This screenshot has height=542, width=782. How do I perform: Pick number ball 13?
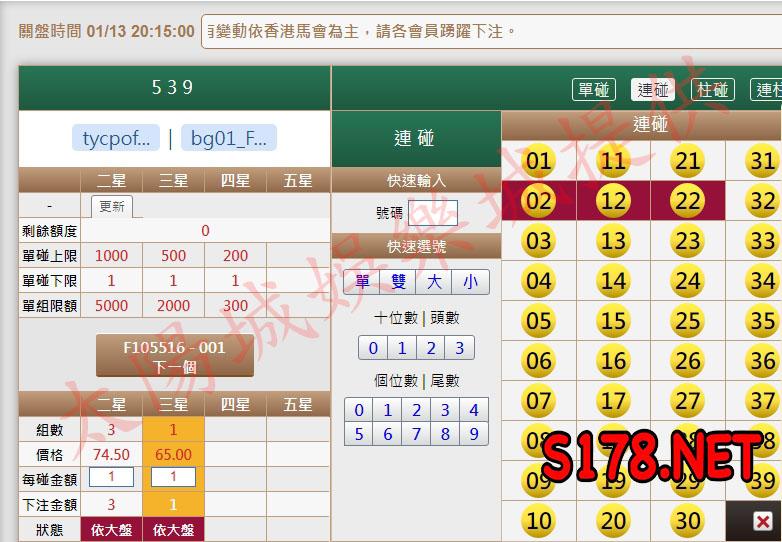[x=613, y=241]
